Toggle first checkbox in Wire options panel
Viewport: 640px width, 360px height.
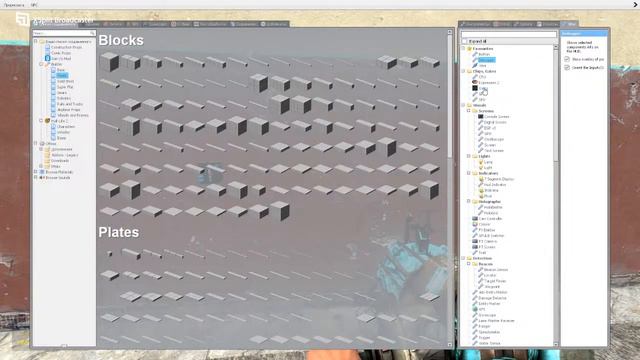pyautogui.click(x=567, y=59)
